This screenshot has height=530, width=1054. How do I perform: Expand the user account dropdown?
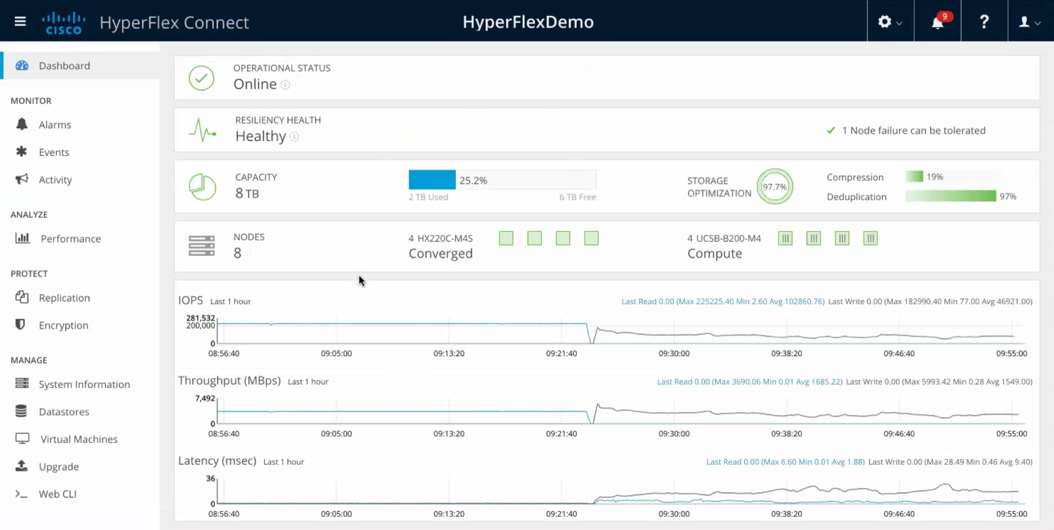1028,22
